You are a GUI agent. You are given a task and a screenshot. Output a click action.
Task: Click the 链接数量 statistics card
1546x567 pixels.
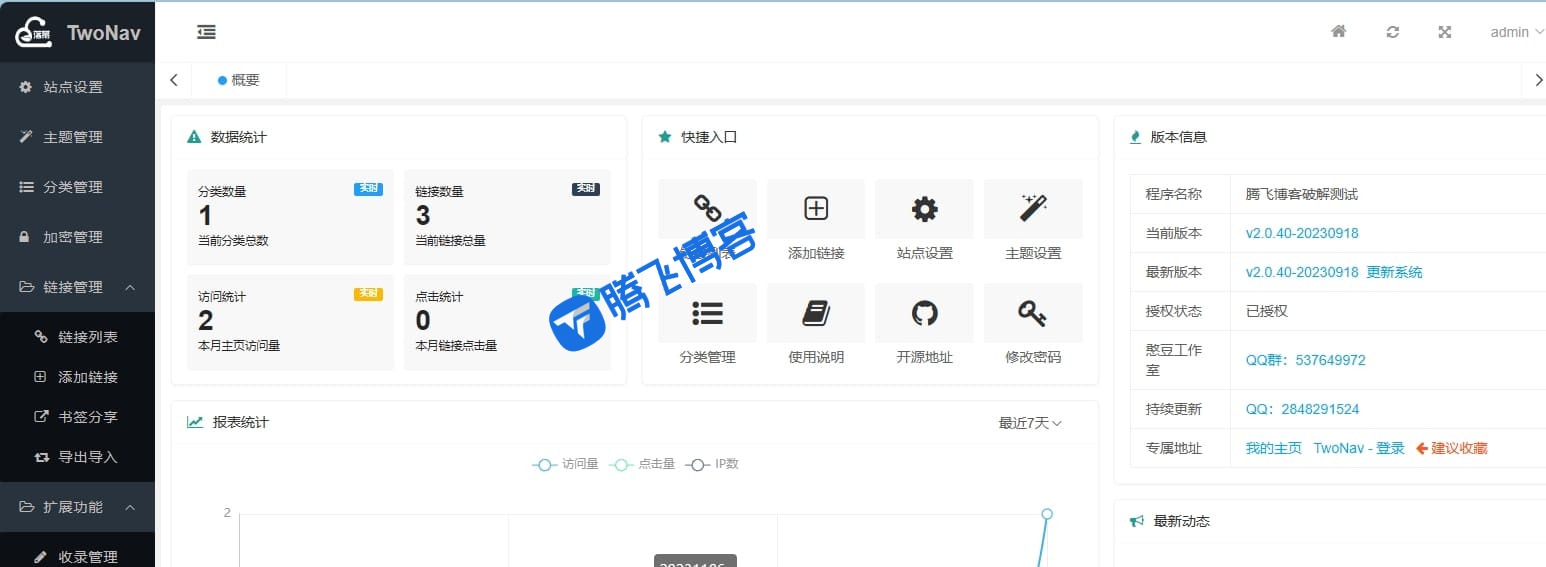[507, 217]
